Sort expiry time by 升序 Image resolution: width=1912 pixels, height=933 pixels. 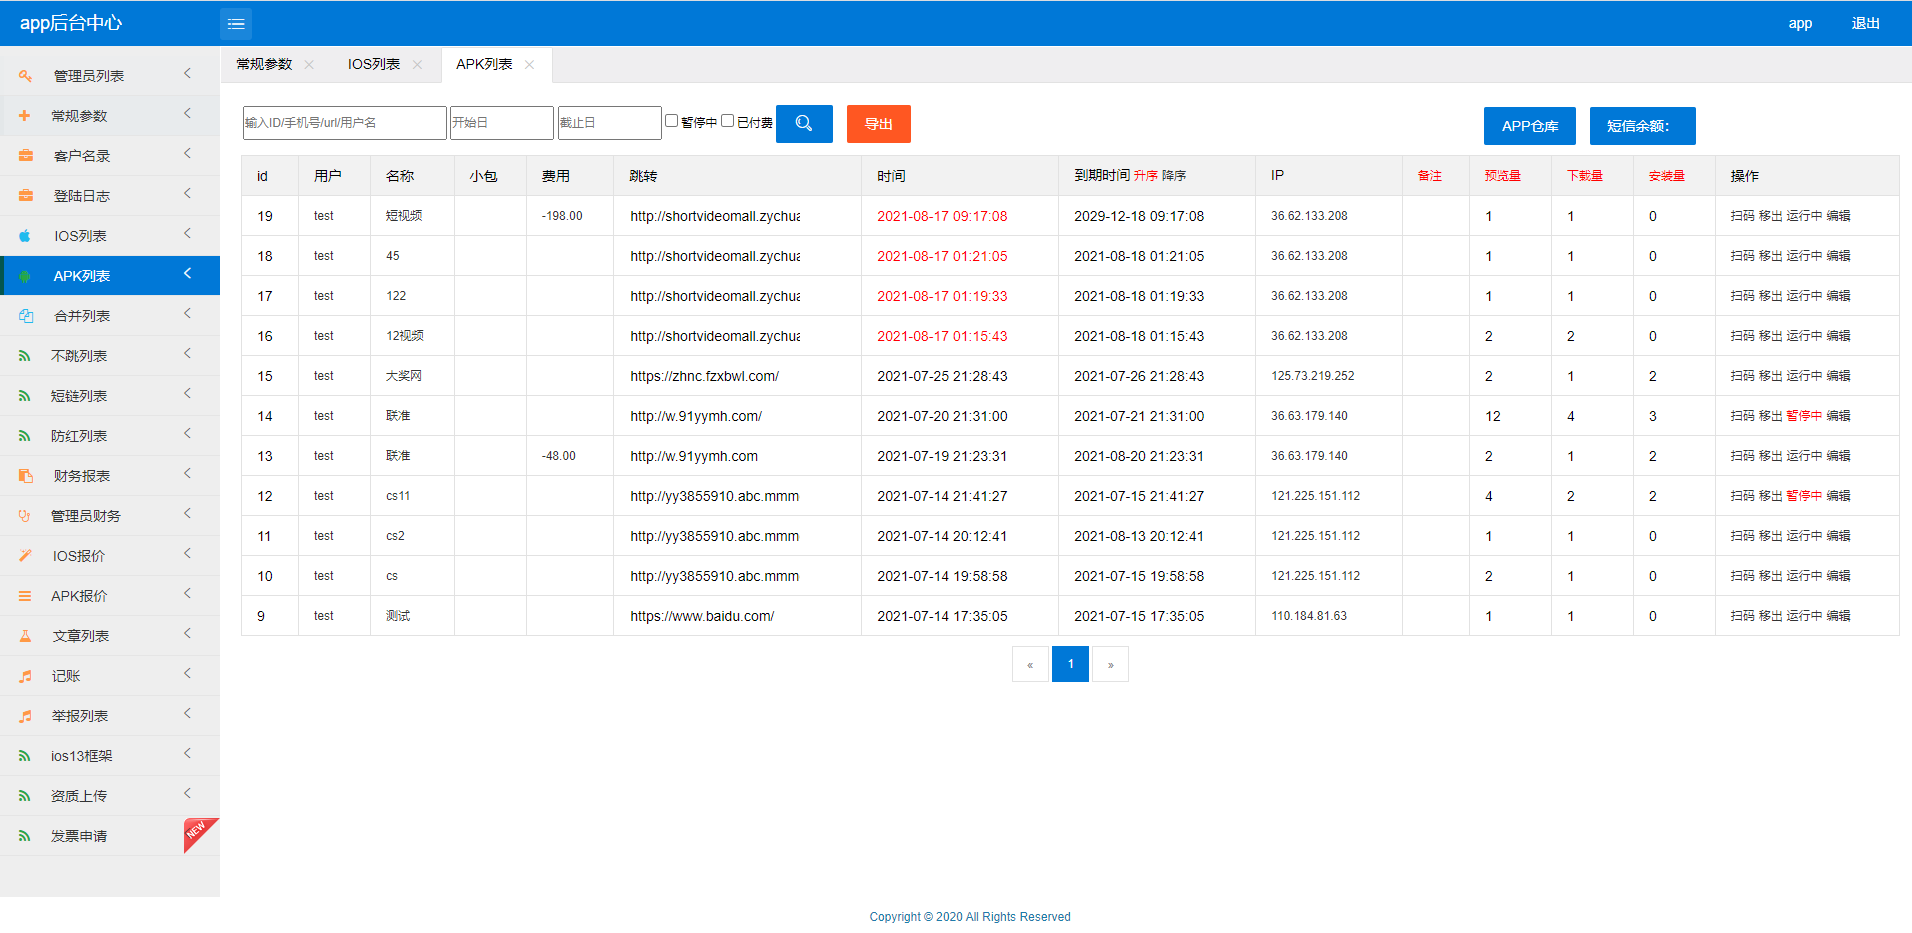click(x=1145, y=176)
